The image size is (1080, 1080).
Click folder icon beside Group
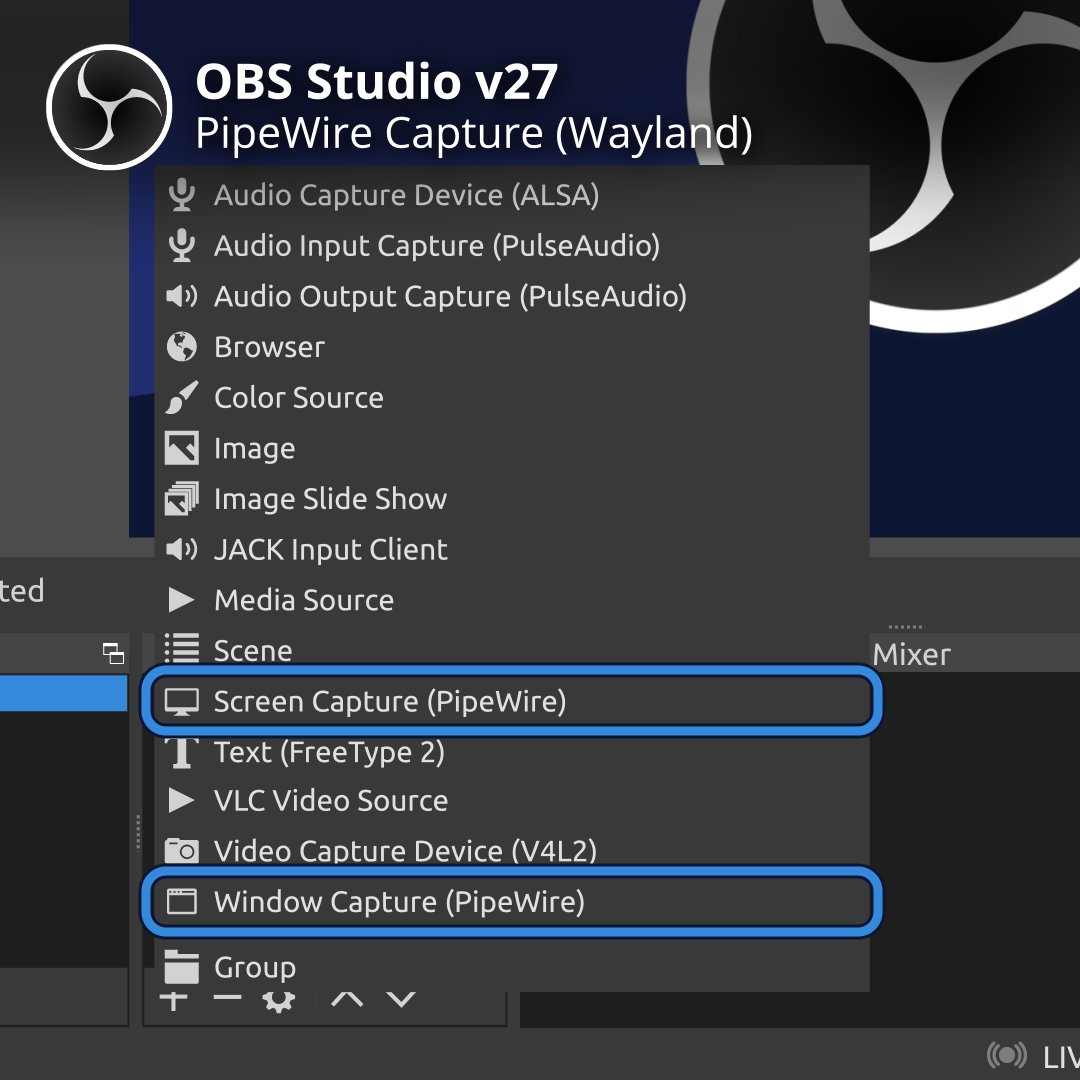(x=182, y=967)
